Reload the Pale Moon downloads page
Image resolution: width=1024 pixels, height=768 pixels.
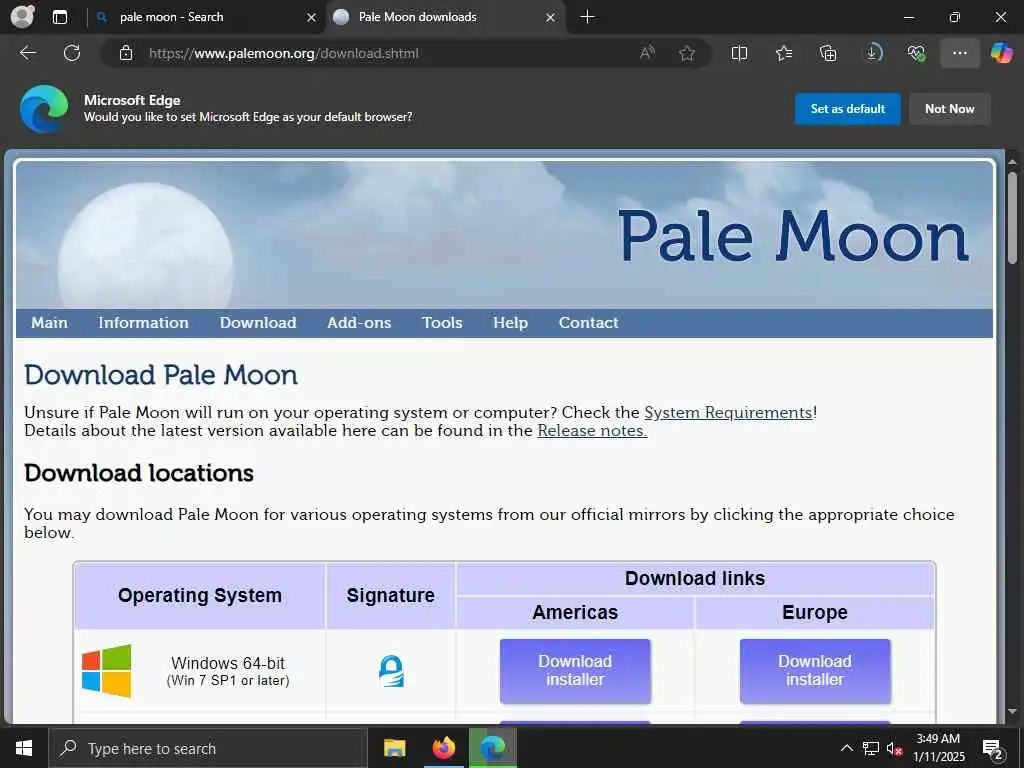click(72, 53)
